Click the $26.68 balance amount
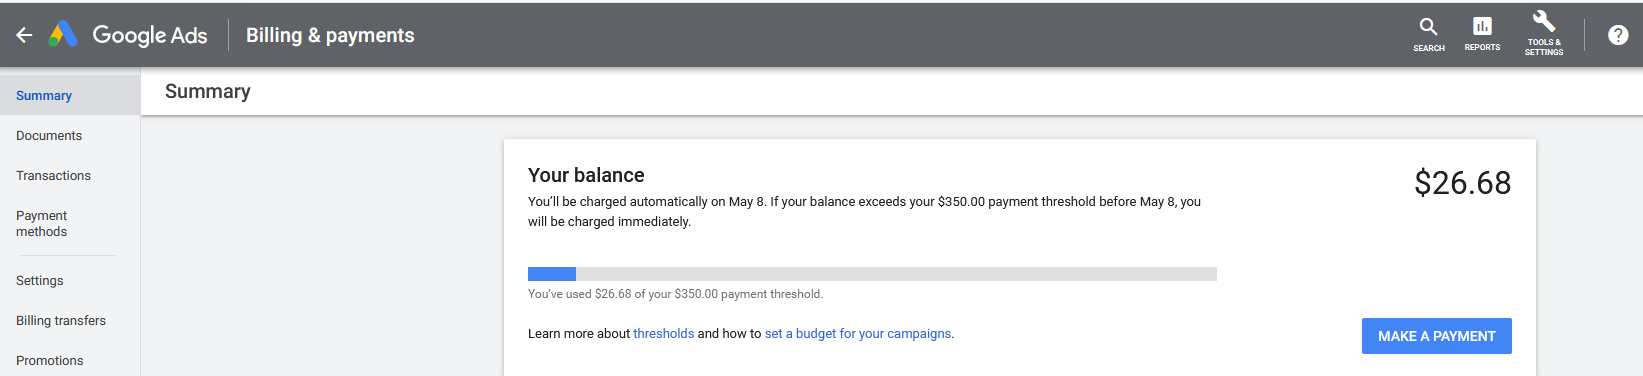Image resolution: width=1643 pixels, height=376 pixels. click(1462, 183)
